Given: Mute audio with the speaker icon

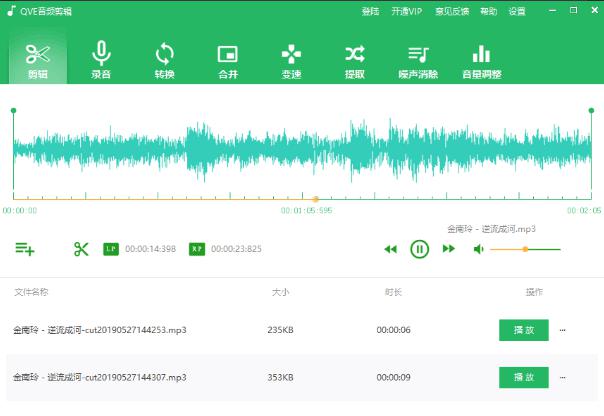Looking at the screenshot, I should tap(480, 249).
